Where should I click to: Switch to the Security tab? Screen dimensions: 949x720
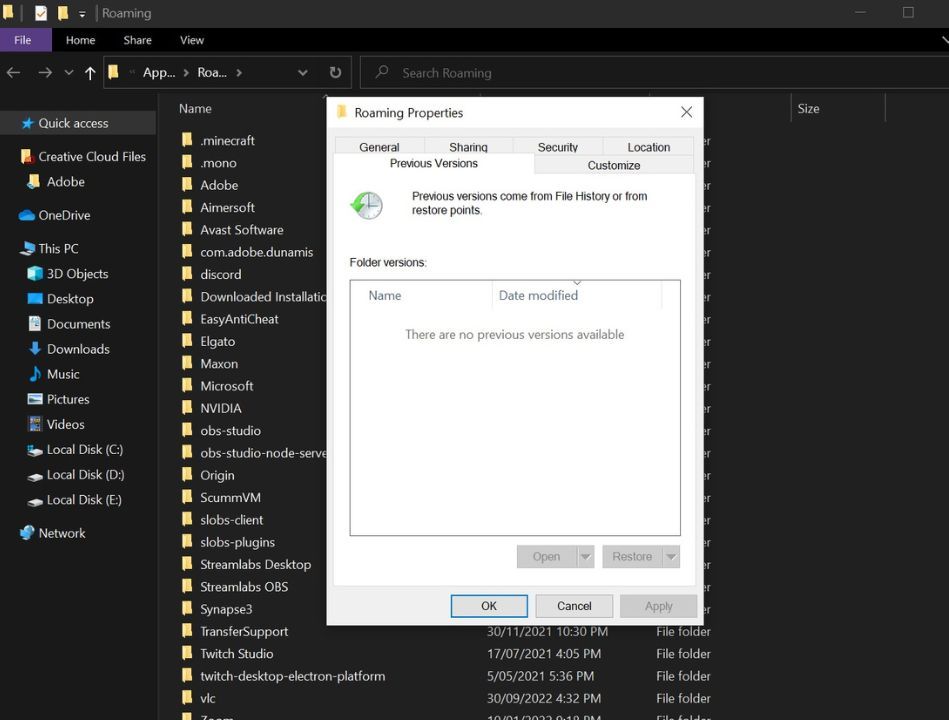tap(557, 146)
